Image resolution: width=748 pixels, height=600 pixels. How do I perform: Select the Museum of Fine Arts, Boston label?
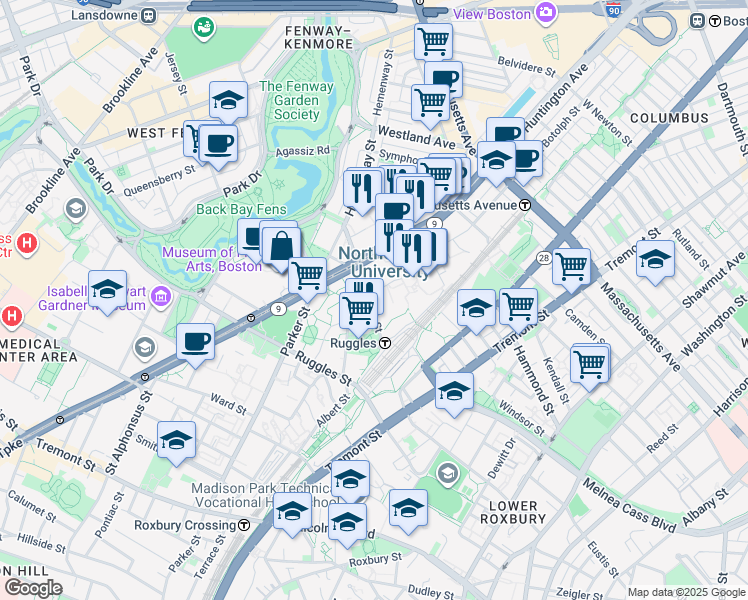(x=212, y=259)
